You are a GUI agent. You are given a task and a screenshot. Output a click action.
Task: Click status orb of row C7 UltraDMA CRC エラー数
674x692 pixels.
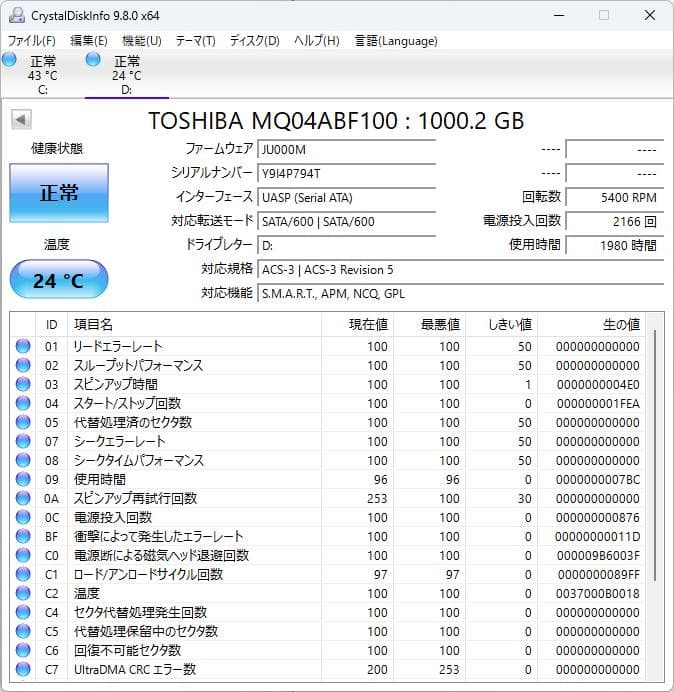pos(23,669)
